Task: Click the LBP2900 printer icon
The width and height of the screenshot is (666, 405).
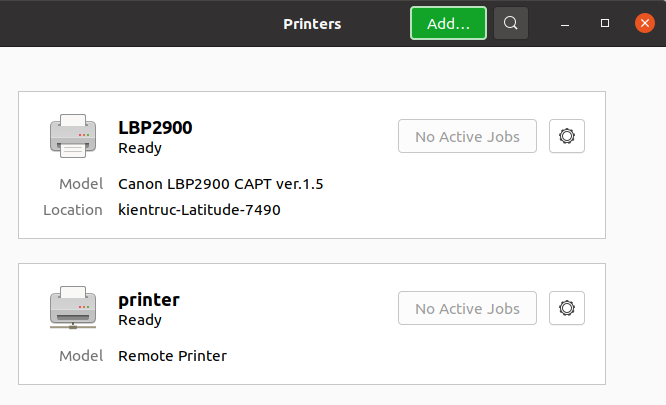Action: 73,136
